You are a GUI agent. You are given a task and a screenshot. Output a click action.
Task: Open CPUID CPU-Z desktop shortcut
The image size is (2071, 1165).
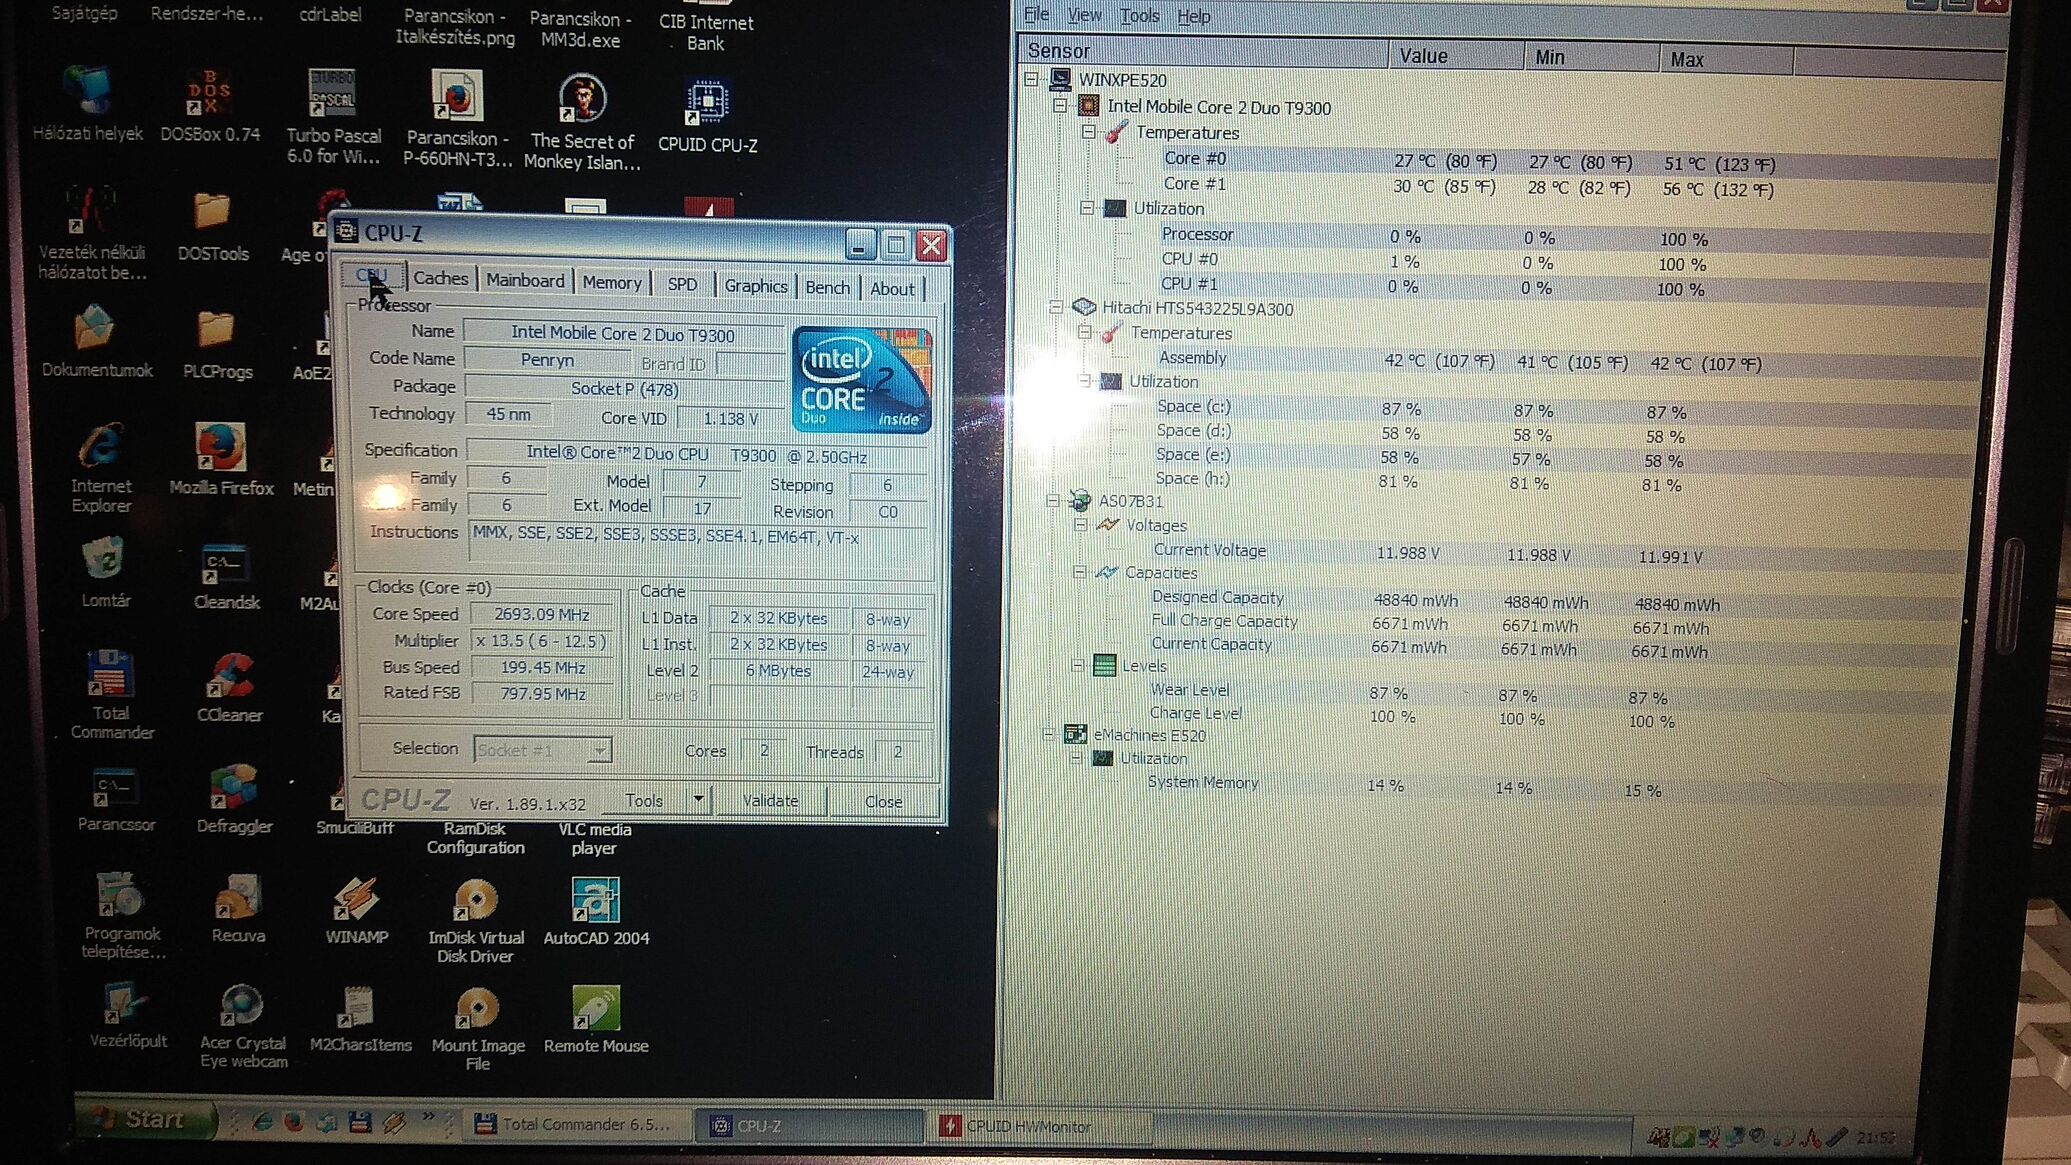[707, 117]
